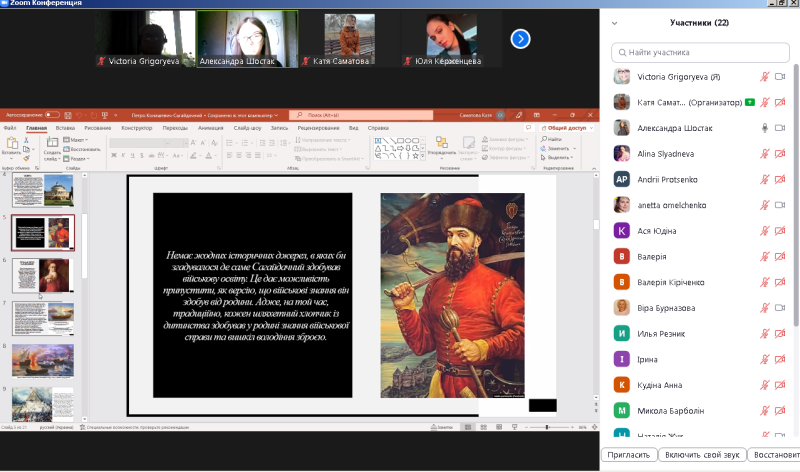800x472 pixels.
Task: Click the camera icon in anetta omelchenko's row
Action: (x=780, y=205)
